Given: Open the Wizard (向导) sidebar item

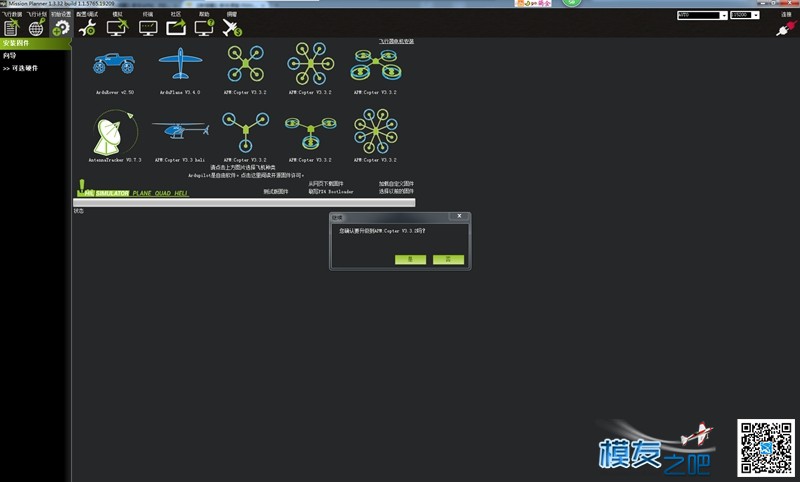Looking at the screenshot, I should [10, 56].
